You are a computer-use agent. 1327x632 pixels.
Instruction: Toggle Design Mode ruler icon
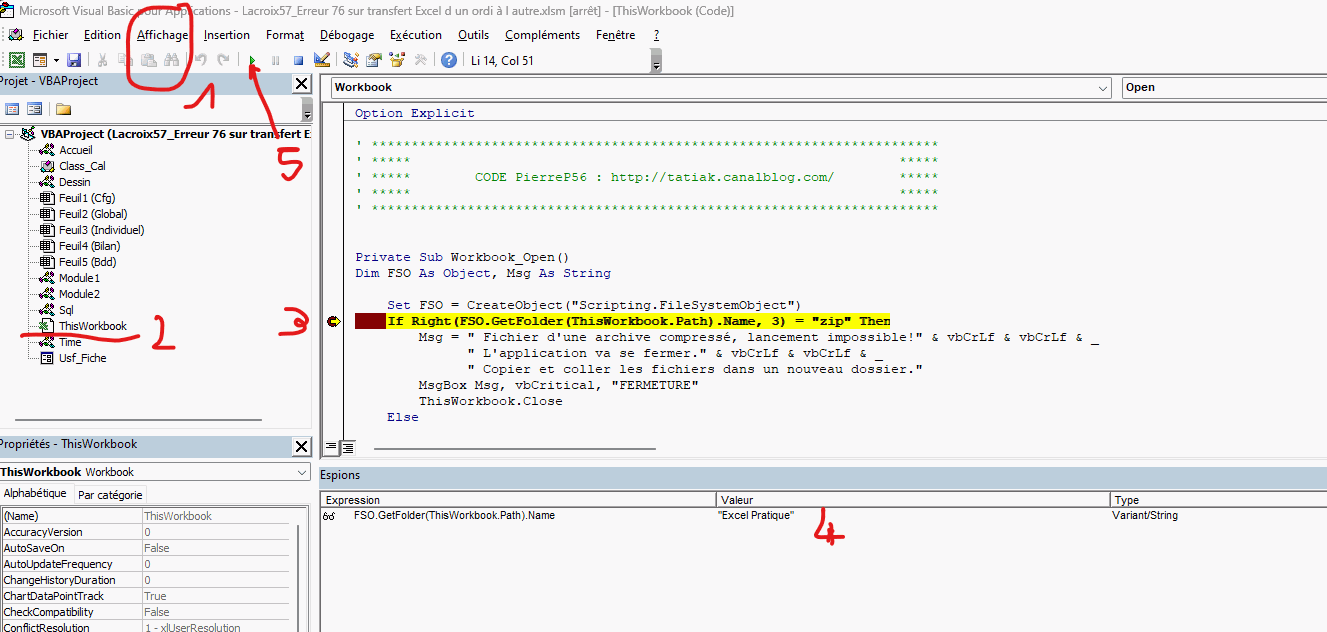322,61
